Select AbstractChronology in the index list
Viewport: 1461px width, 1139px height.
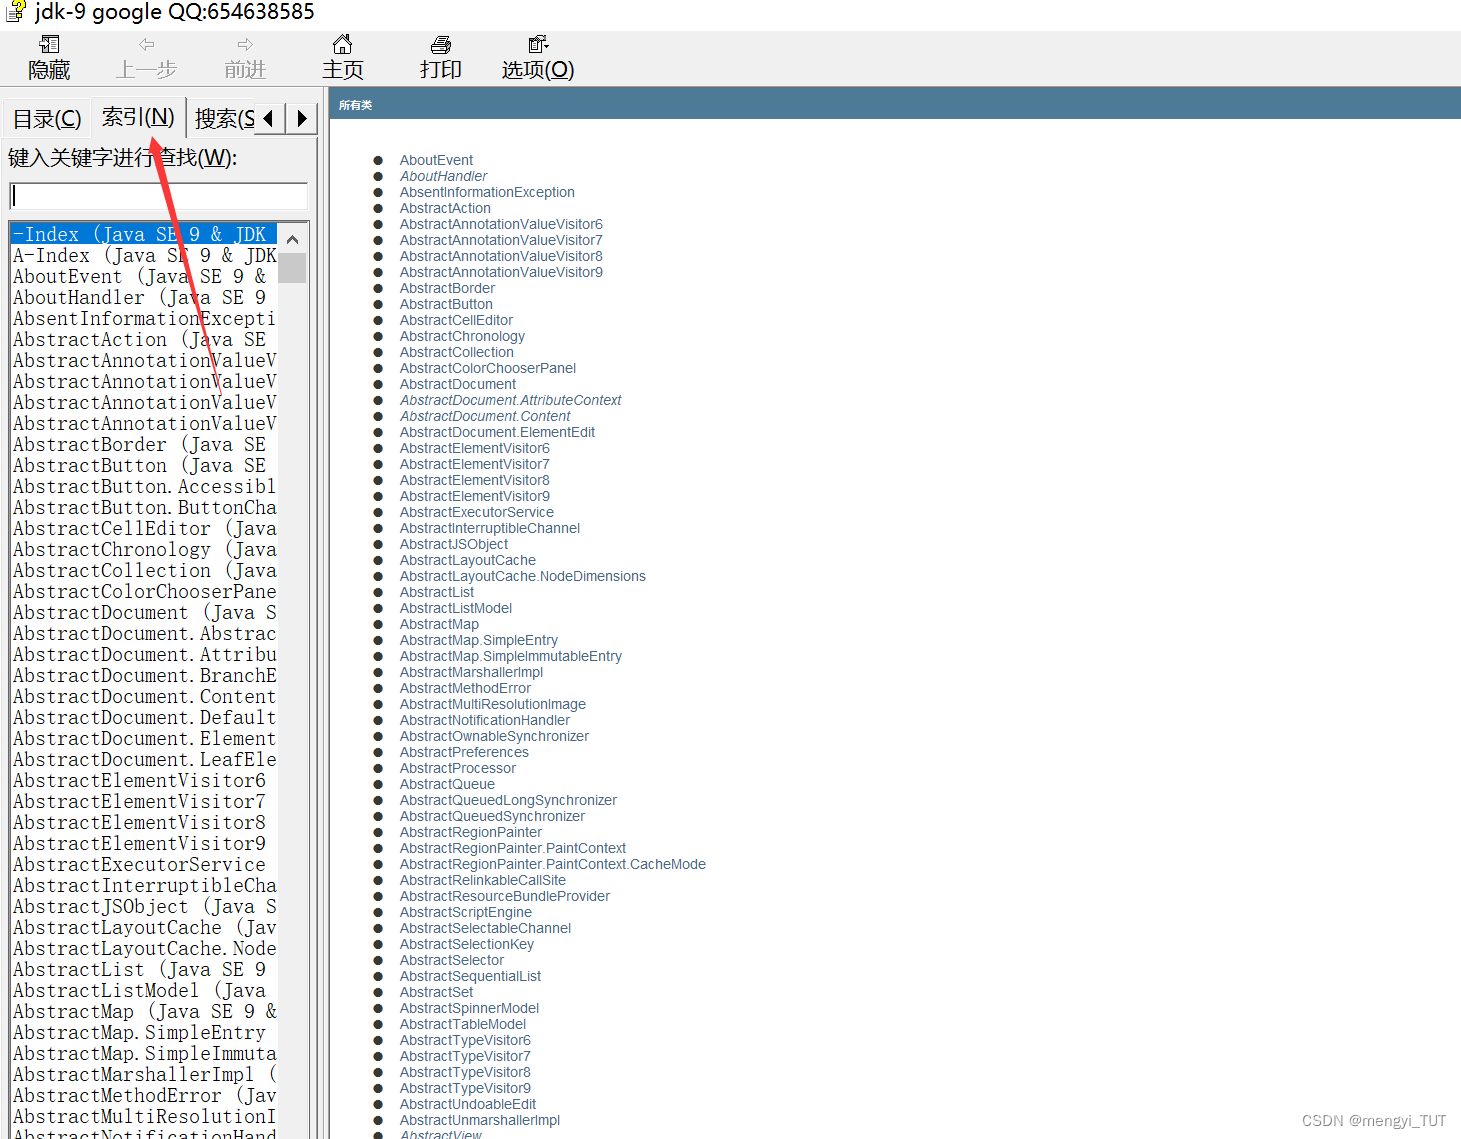(x=144, y=549)
